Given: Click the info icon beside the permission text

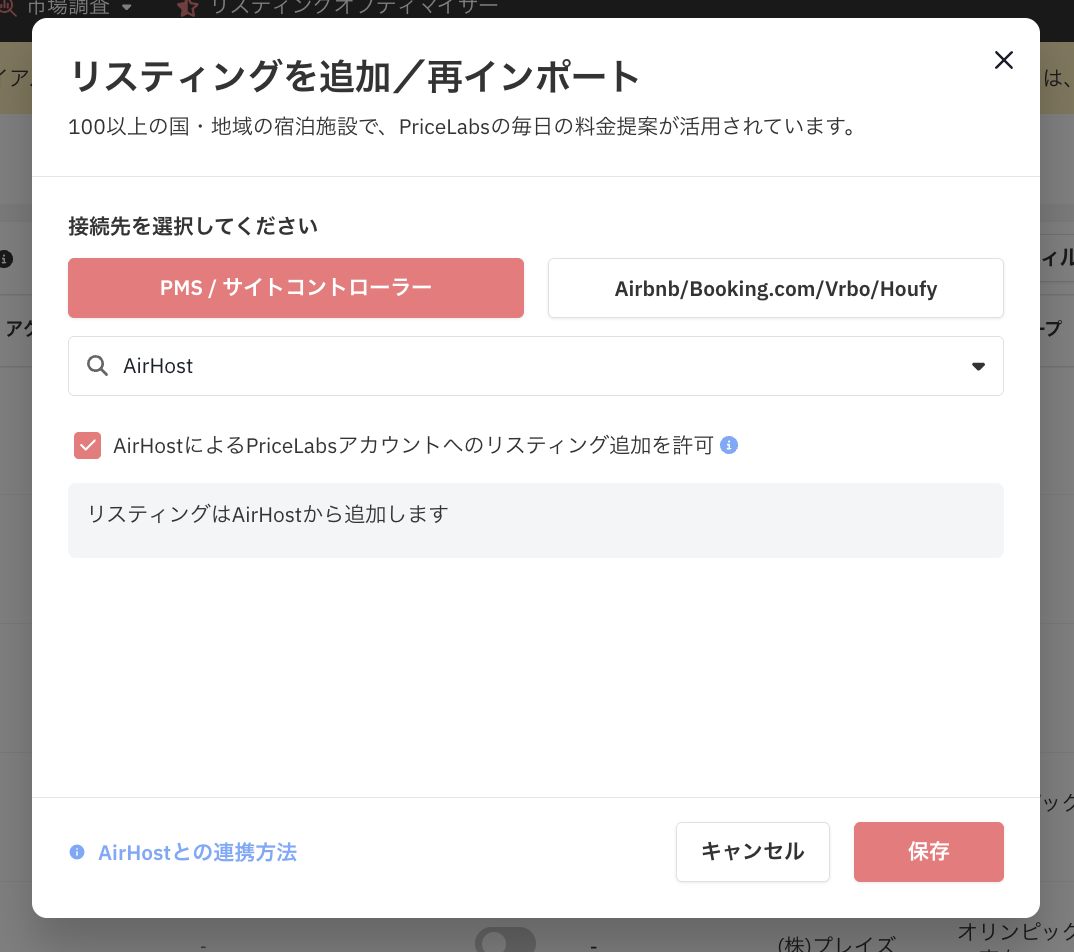Looking at the screenshot, I should (x=729, y=445).
